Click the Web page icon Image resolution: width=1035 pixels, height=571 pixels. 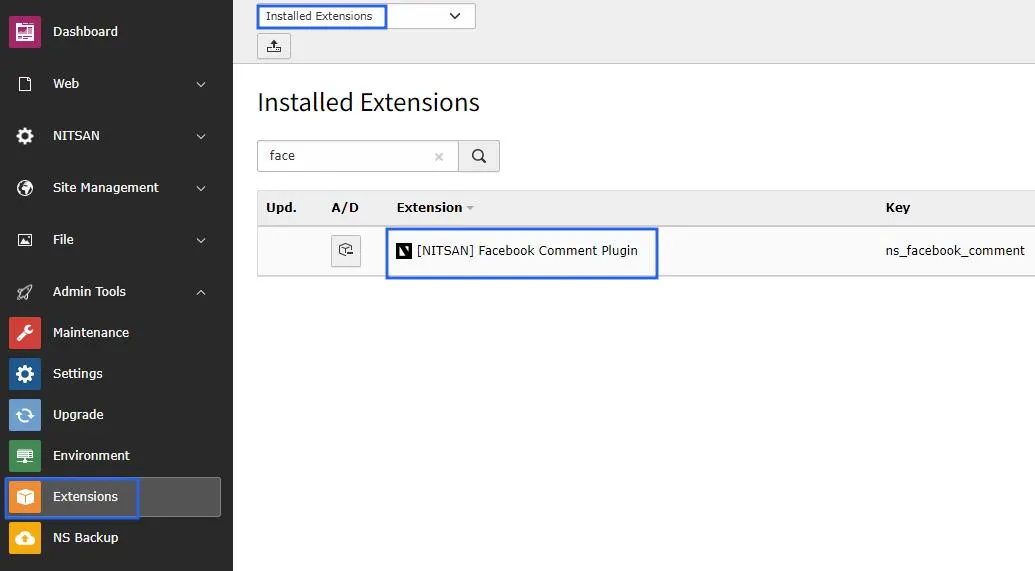24,84
